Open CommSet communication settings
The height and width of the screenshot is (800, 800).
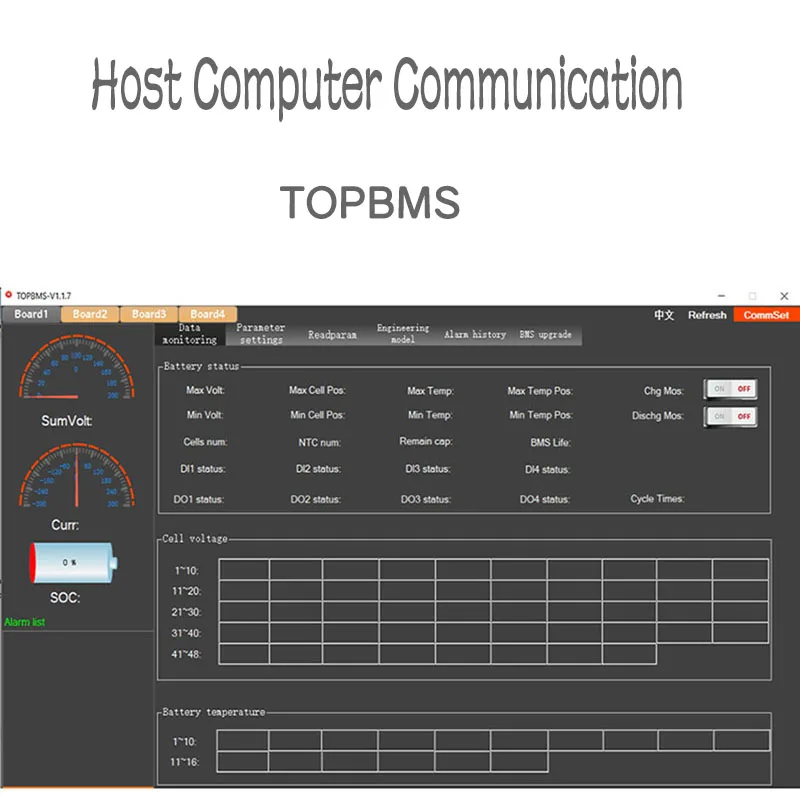coord(766,315)
